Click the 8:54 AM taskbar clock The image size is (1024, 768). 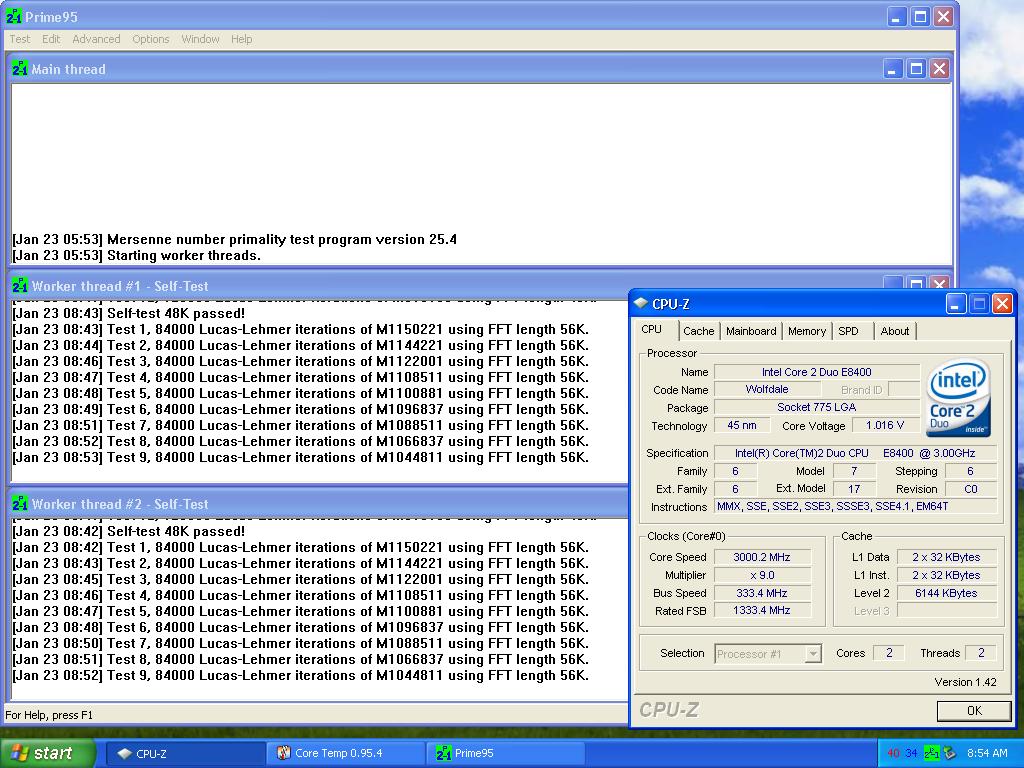[987, 753]
